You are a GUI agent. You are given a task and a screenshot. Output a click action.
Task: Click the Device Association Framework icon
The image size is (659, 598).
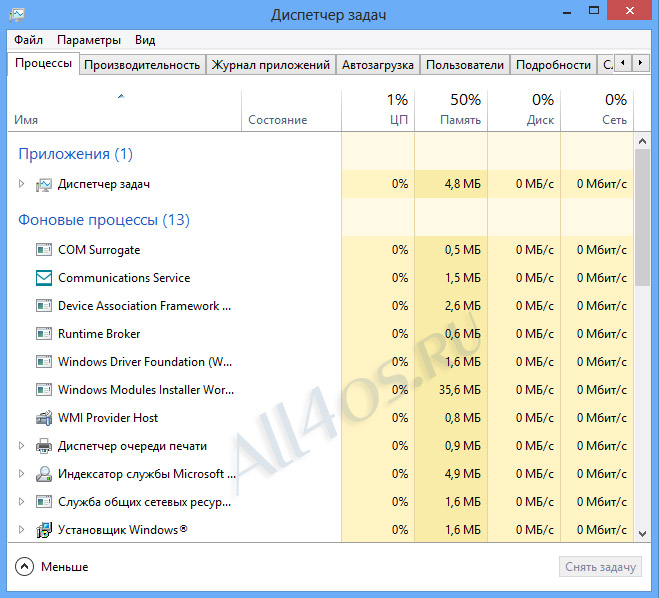pos(44,306)
